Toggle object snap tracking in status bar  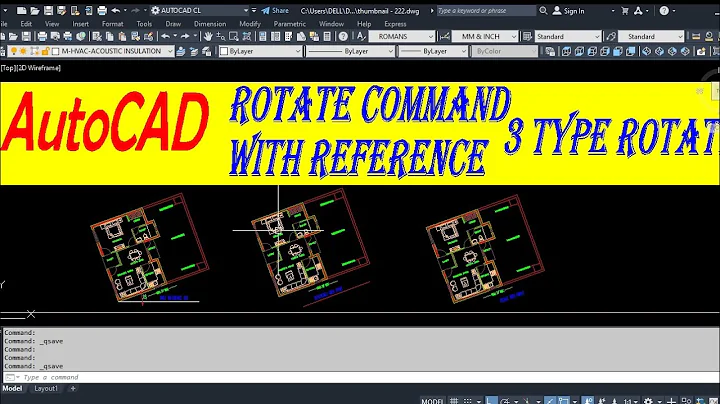click(550, 401)
